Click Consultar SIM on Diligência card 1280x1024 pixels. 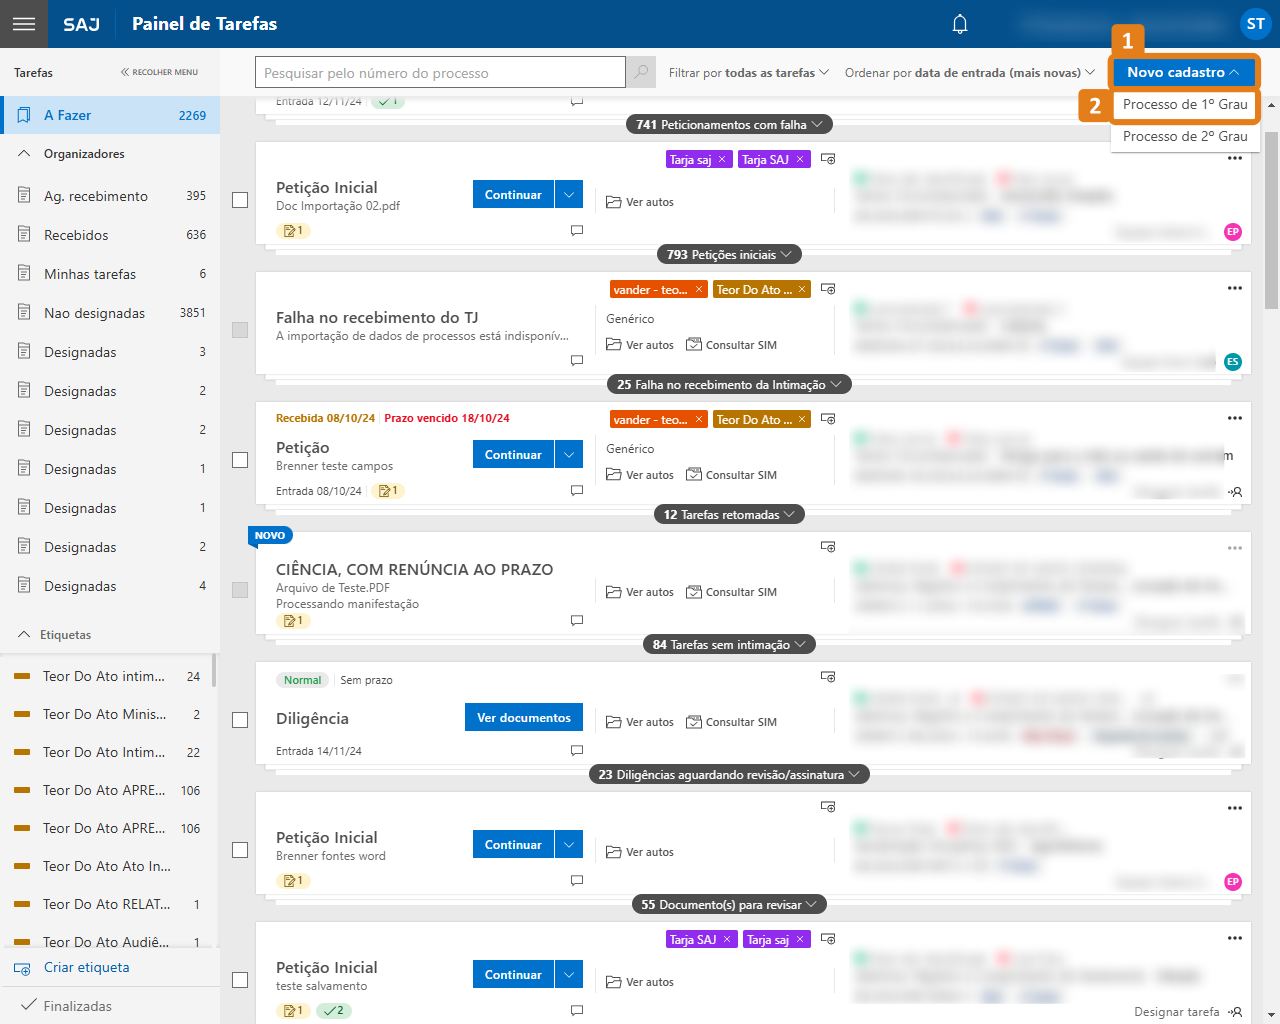point(732,722)
